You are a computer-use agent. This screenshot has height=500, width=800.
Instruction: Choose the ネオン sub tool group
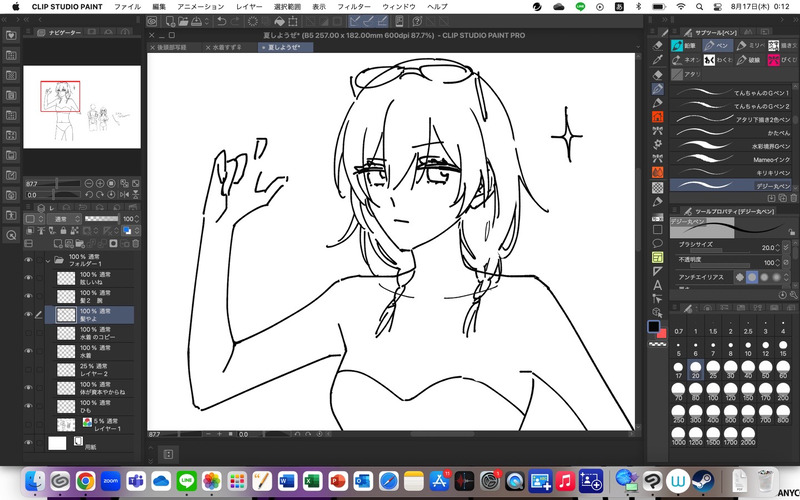tap(685, 60)
